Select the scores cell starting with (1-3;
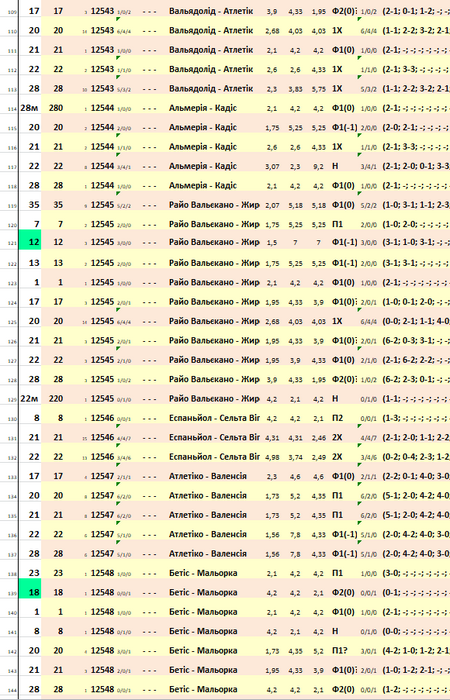The image size is (450, 700). tap(415, 418)
